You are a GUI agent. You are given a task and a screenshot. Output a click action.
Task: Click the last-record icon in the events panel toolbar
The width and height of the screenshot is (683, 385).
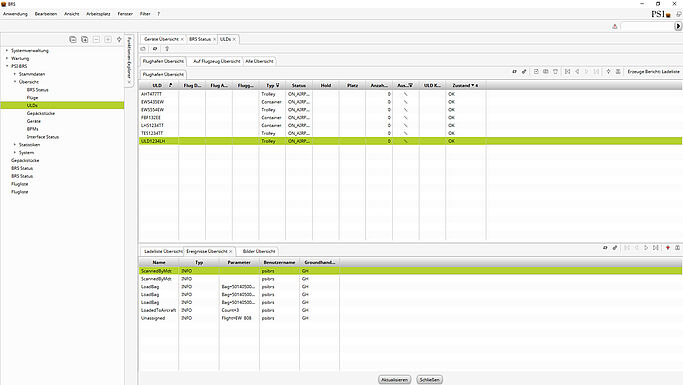[x=656, y=248]
